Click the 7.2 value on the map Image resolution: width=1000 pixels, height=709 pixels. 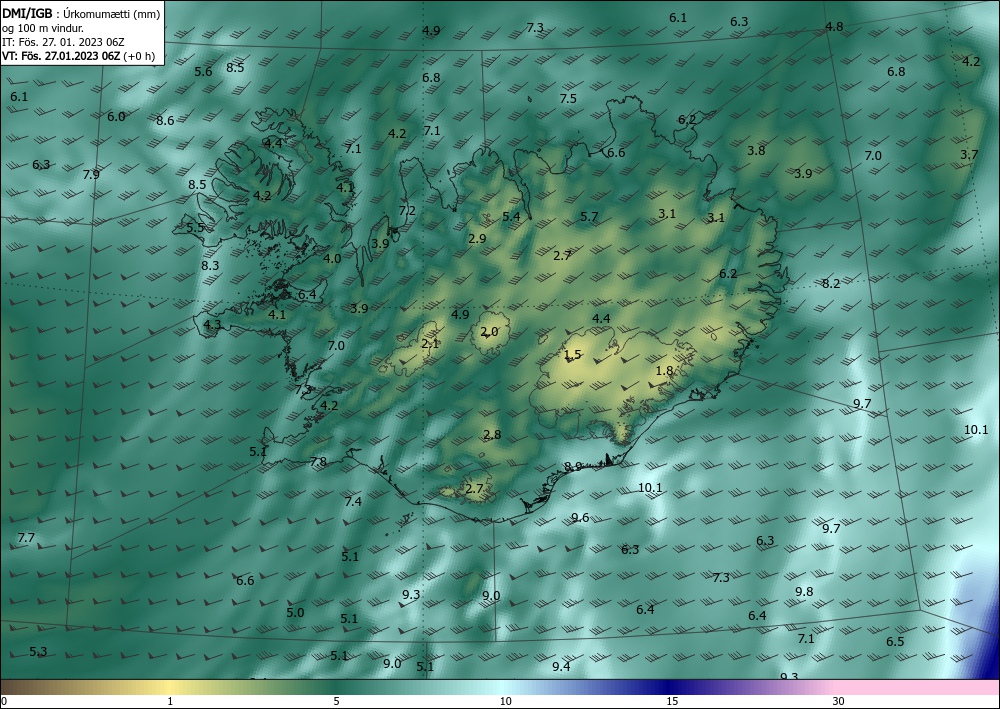pos(407,210)
